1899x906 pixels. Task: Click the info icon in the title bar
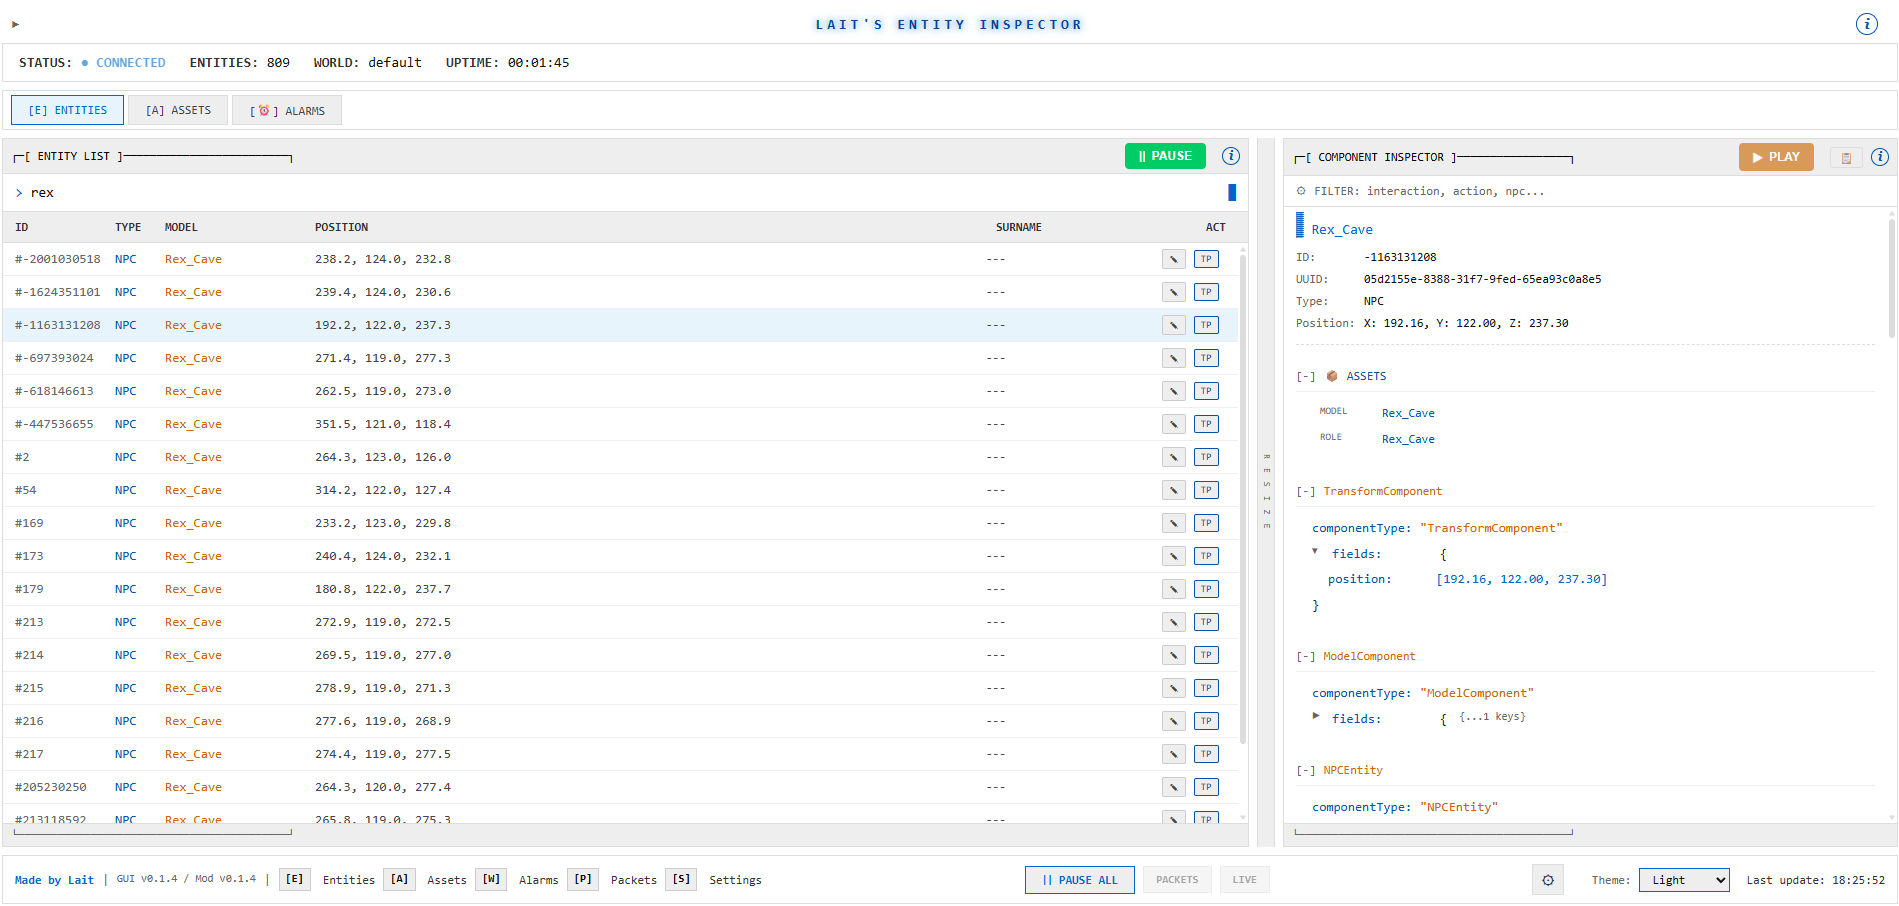click(x=1866, y=24)
